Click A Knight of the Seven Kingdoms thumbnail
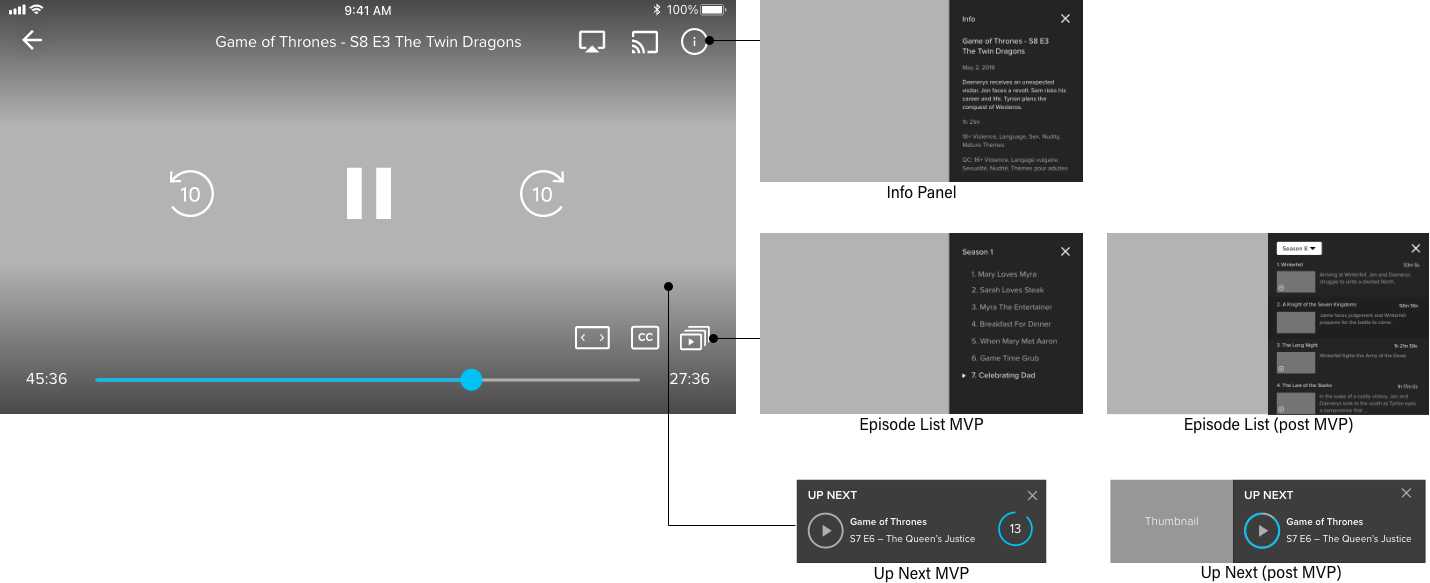The width and height of the screenshot is (1430, 583). tap(1295, 322)
